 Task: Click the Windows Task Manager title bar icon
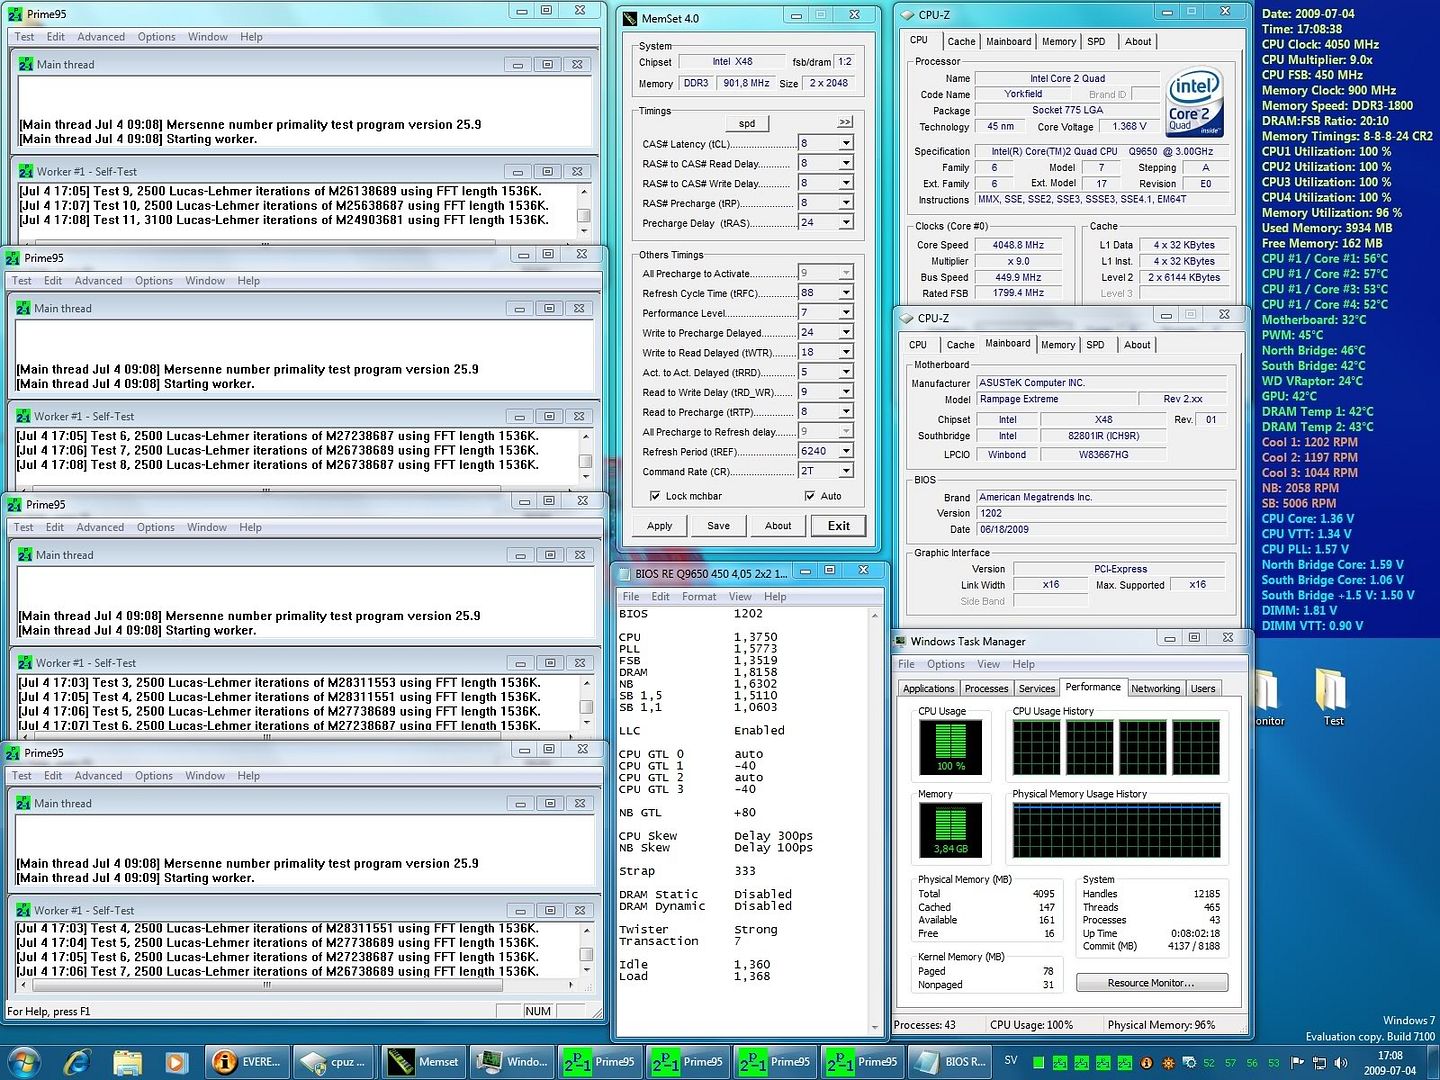click(x=899, y=641)
